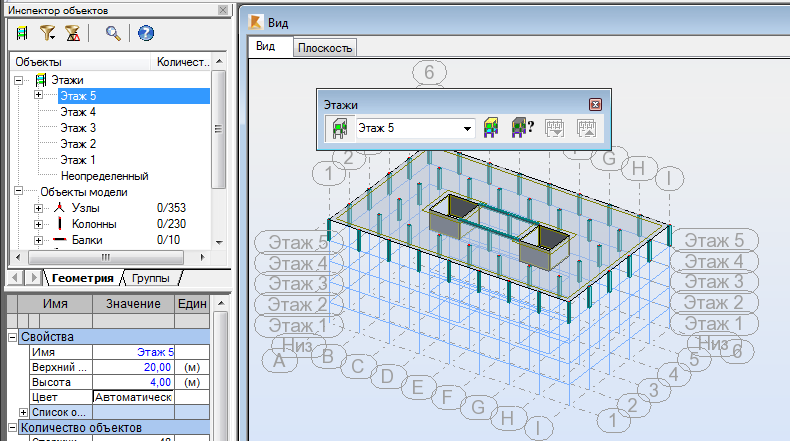Expand the Этаж 5 tree node
This screenshot has width=790, height=441.
[38, 95]
